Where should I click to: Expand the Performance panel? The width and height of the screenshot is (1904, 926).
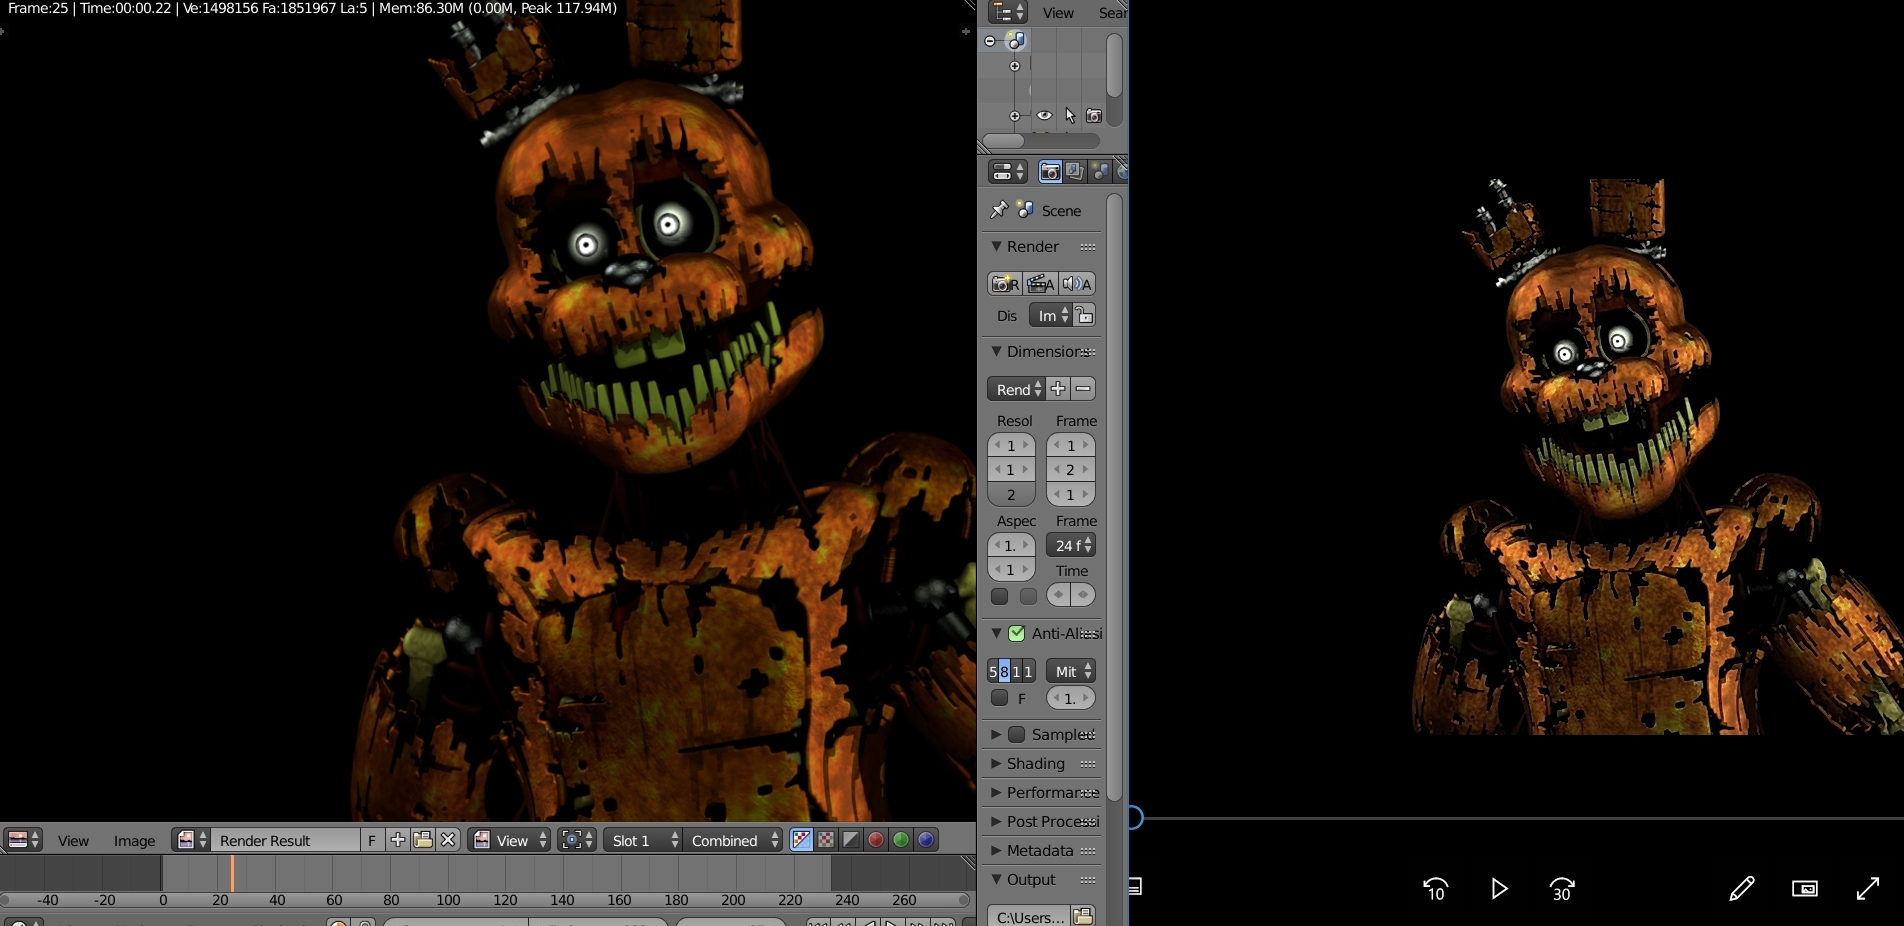point(996,792)
